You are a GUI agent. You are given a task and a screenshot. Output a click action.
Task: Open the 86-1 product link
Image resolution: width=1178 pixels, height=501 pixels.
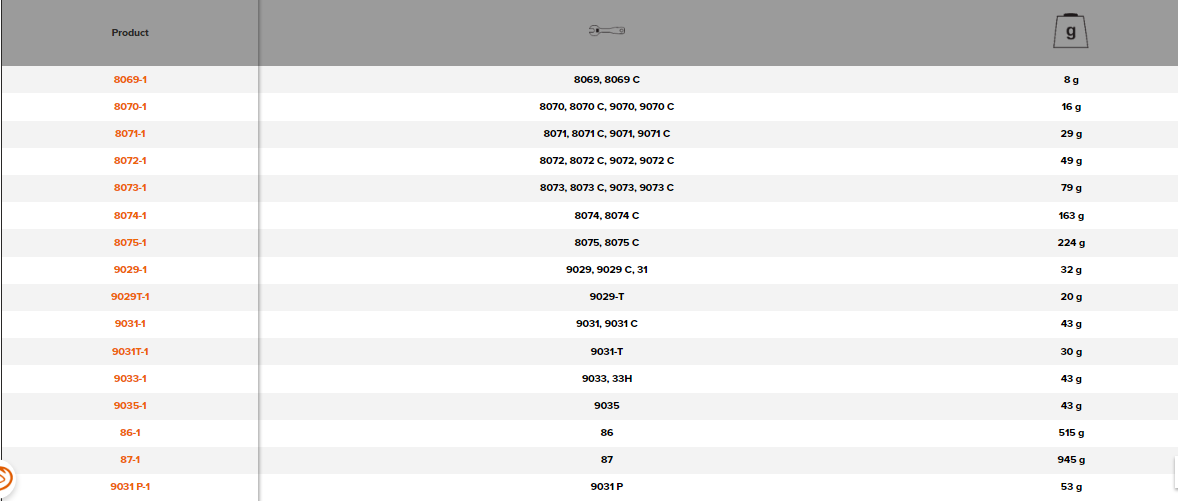[130, 433]
